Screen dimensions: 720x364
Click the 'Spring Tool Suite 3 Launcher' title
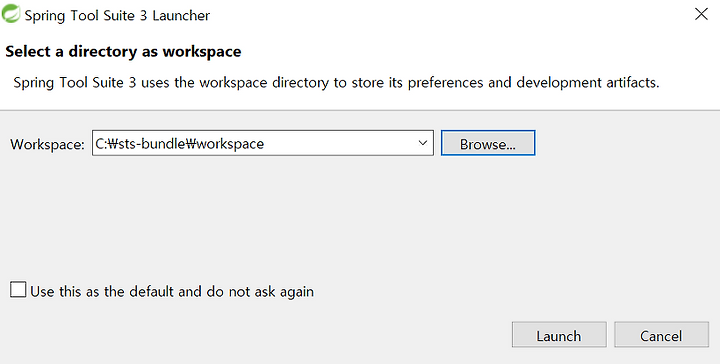tap(117, 15)
